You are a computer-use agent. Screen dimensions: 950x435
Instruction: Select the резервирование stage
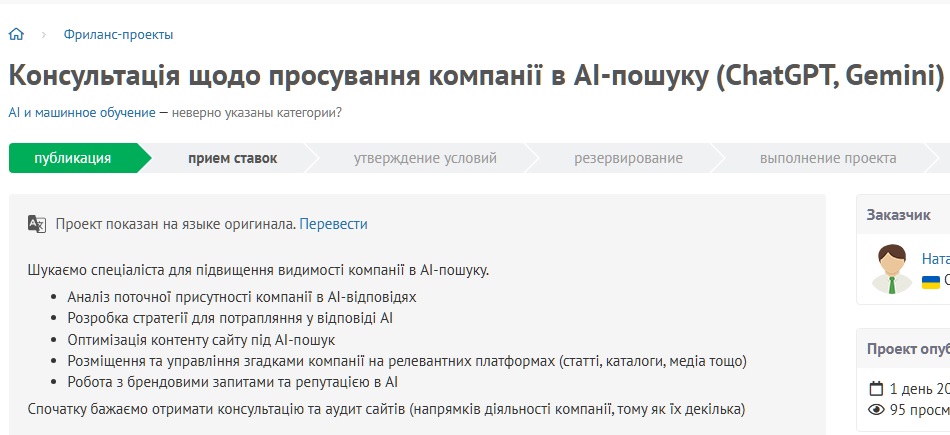628,158
